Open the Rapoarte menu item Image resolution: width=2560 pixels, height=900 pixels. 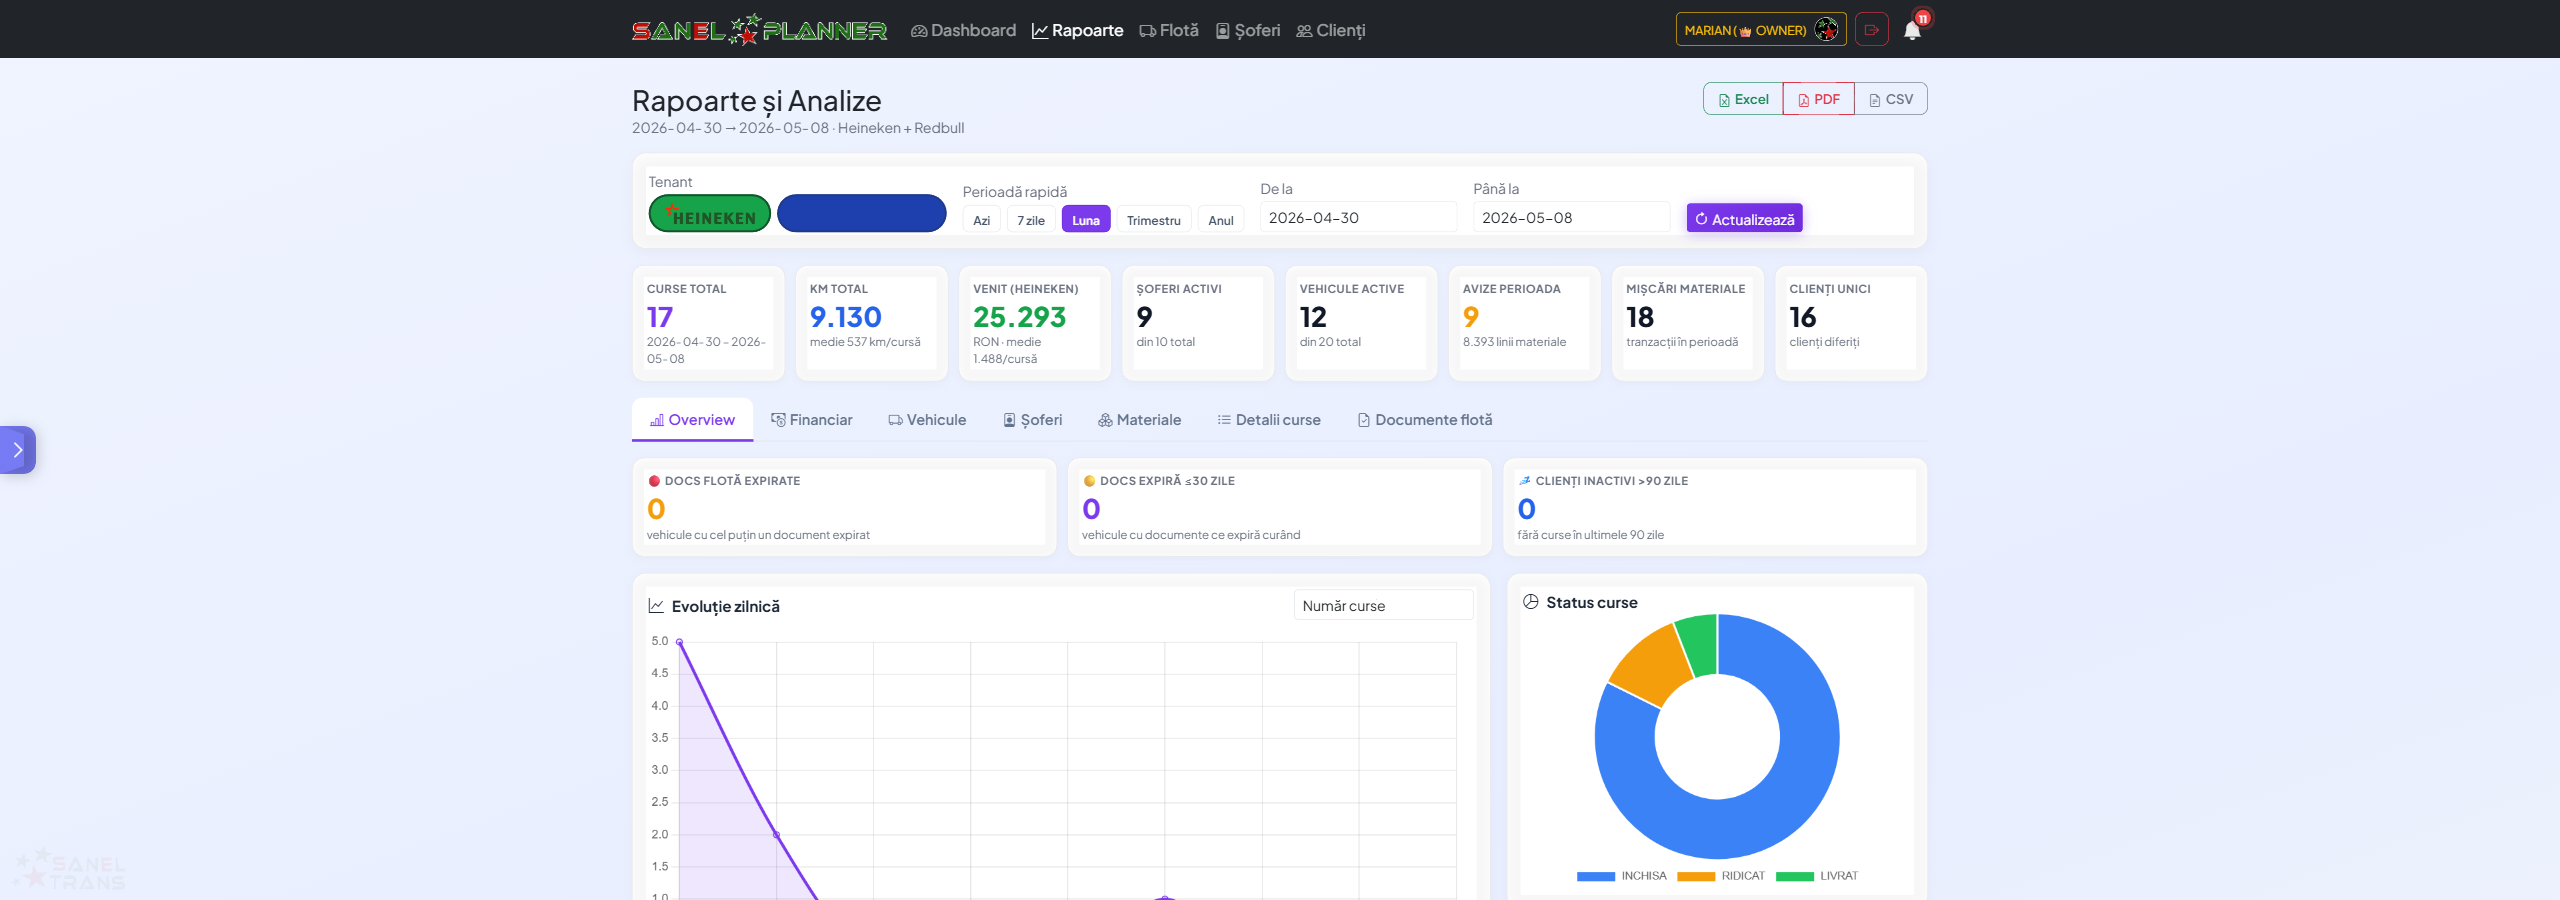(x=1078, y=31)
